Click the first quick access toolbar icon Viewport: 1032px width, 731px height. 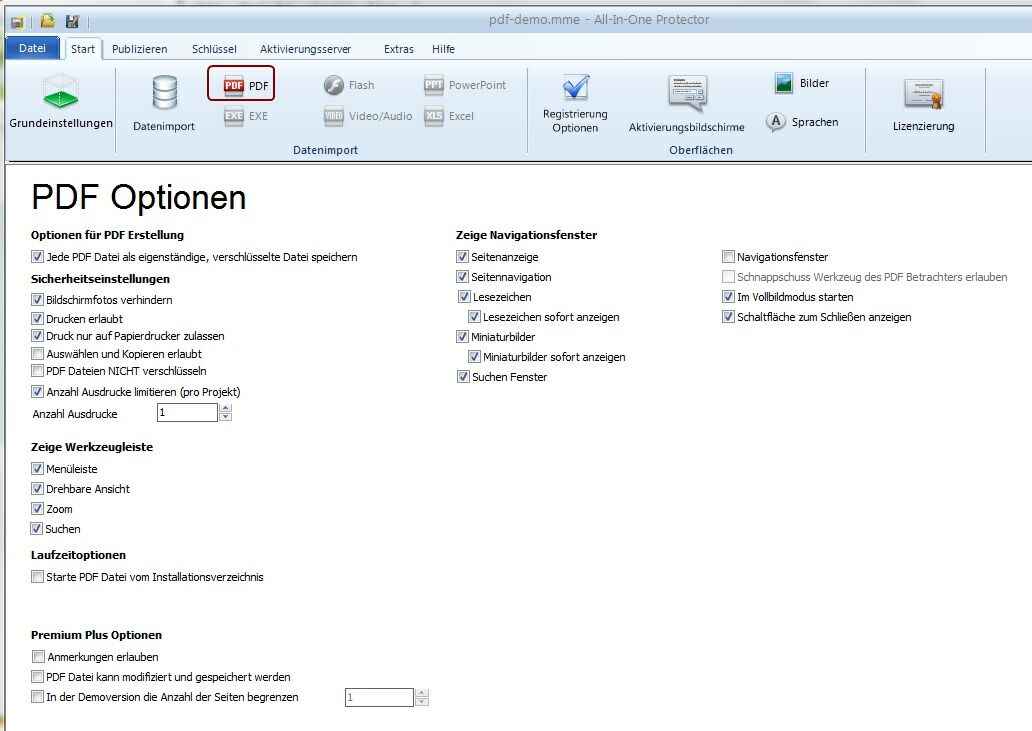click(x=17, y=22)
